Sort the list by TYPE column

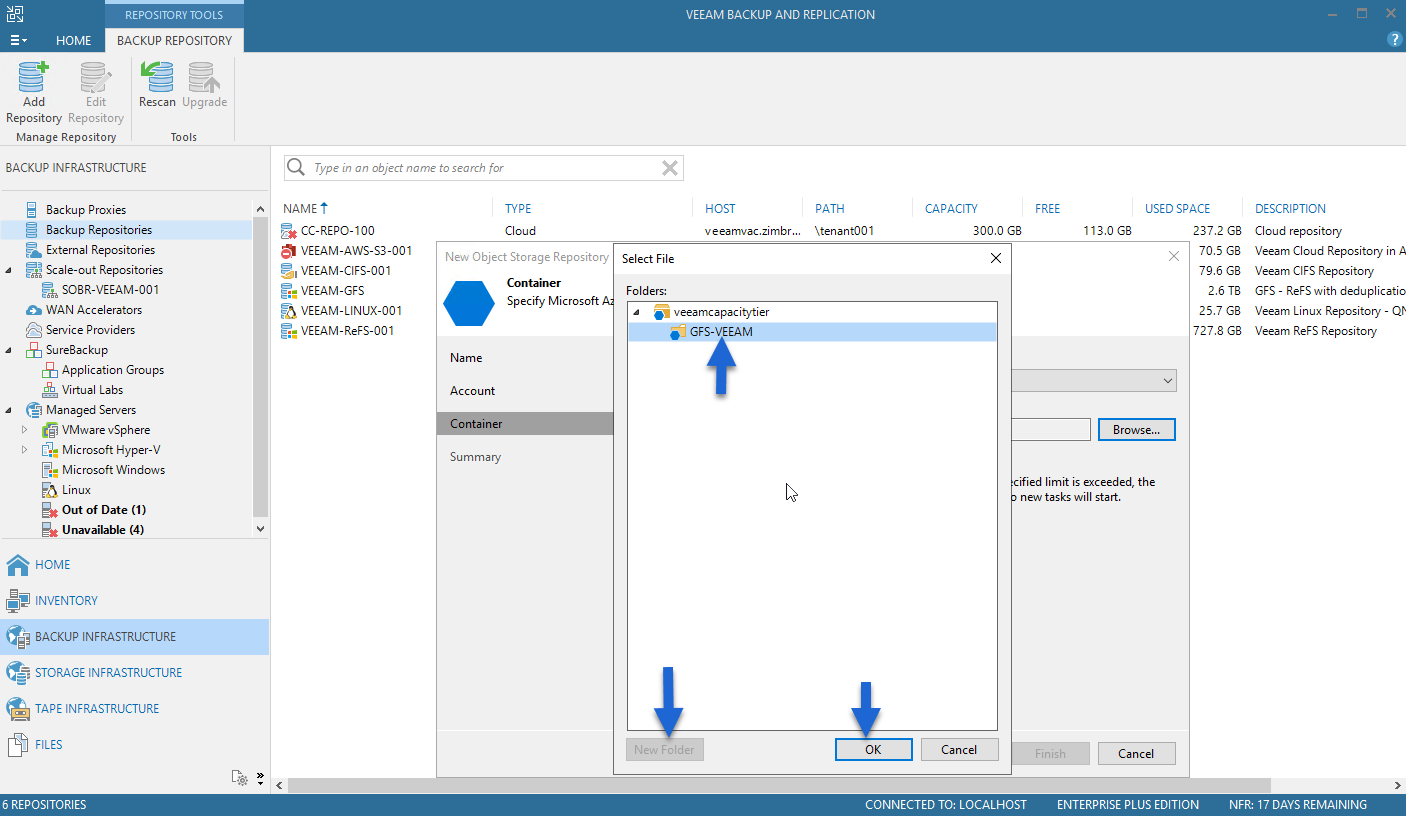coord(518,209)
